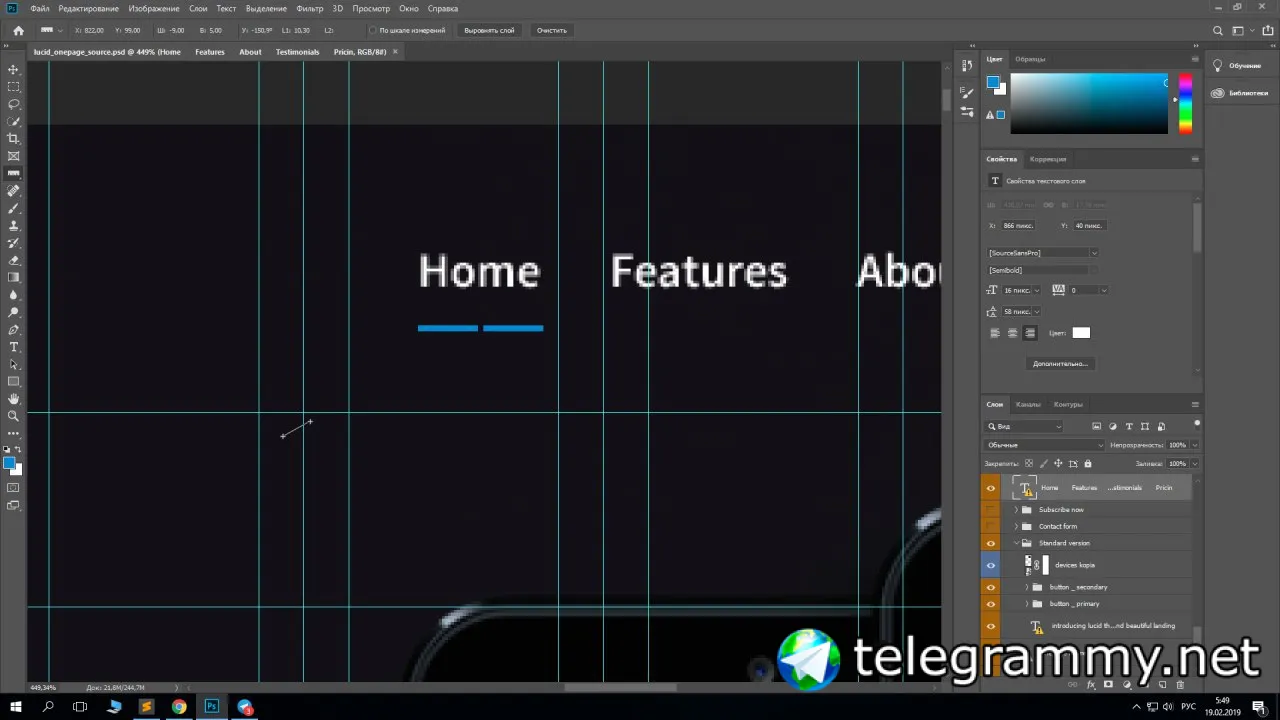This screenshot has width=1280, height=720.
Task: Collapse the Standard version group
Action: [x=1016, y=543]
